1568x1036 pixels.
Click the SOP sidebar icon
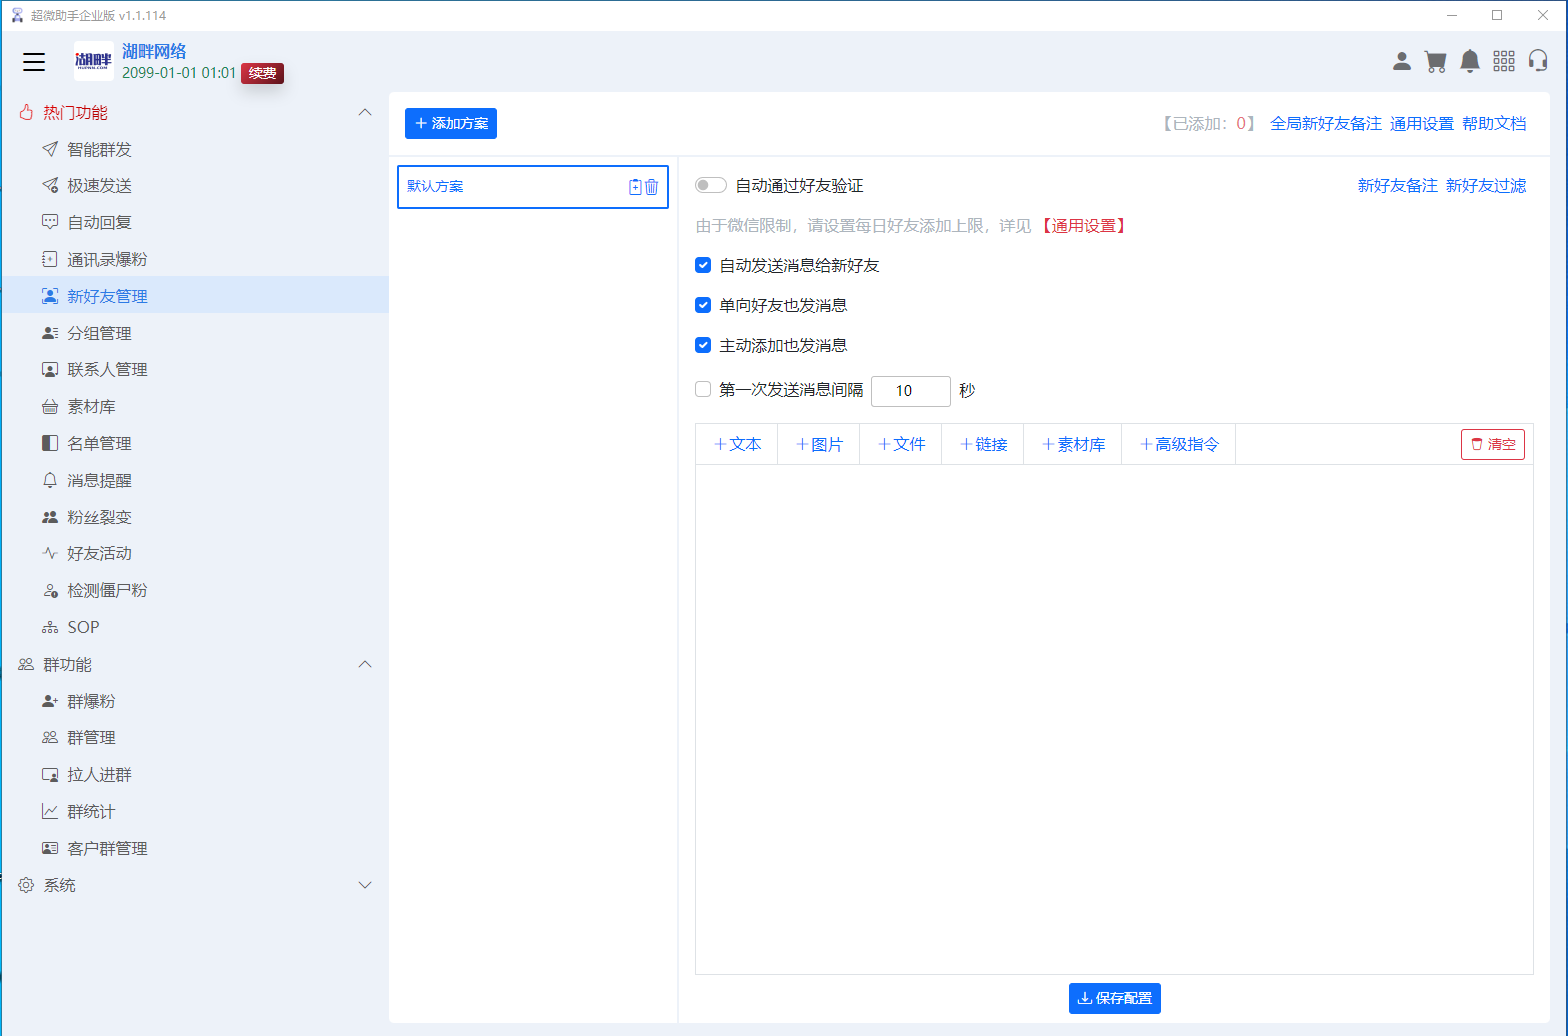tap(50, 628)
